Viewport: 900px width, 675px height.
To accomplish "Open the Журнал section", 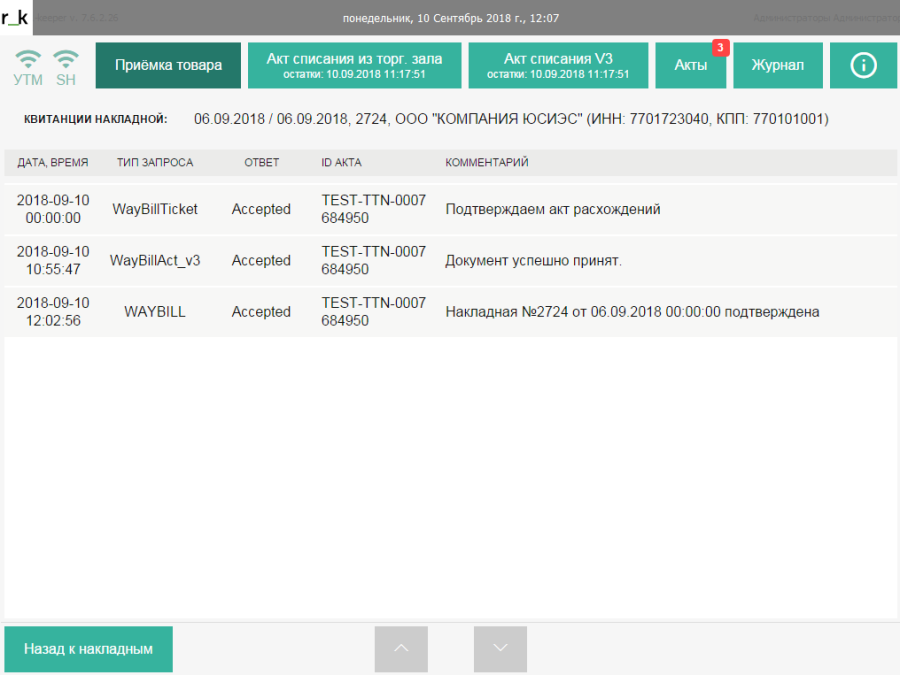I will click(x=778, y=65).
